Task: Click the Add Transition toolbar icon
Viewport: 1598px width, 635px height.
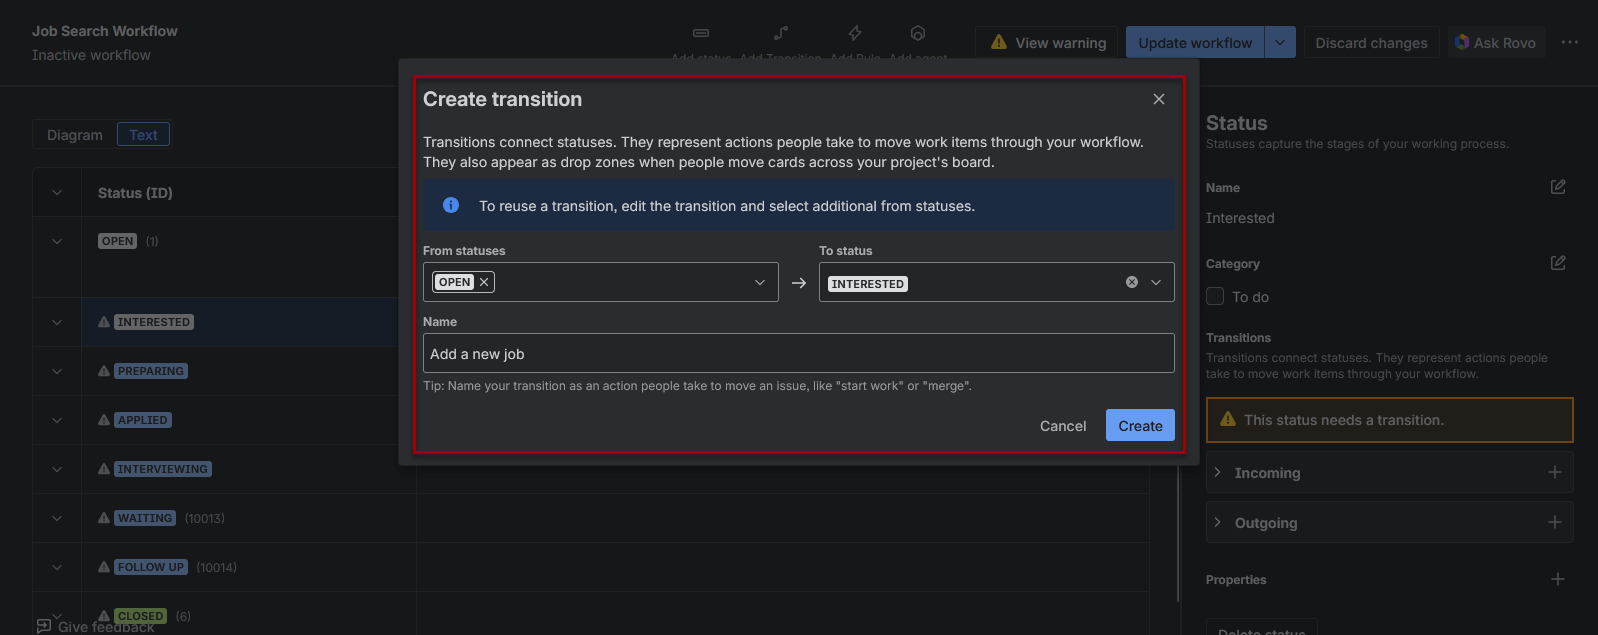Action: point(781,33)
